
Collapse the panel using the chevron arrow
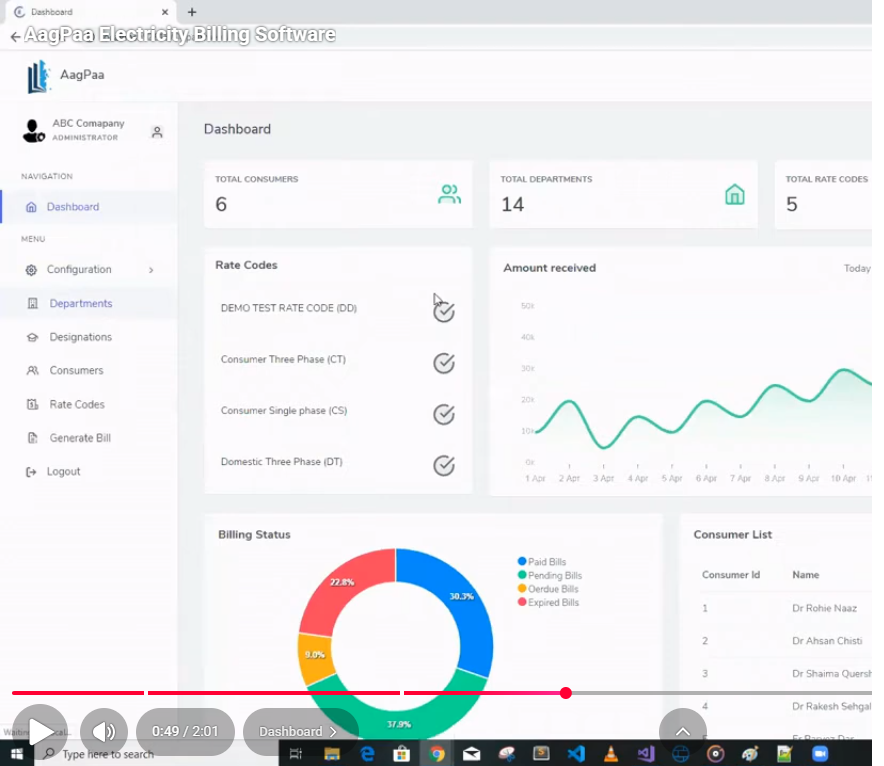coord(683,731)
